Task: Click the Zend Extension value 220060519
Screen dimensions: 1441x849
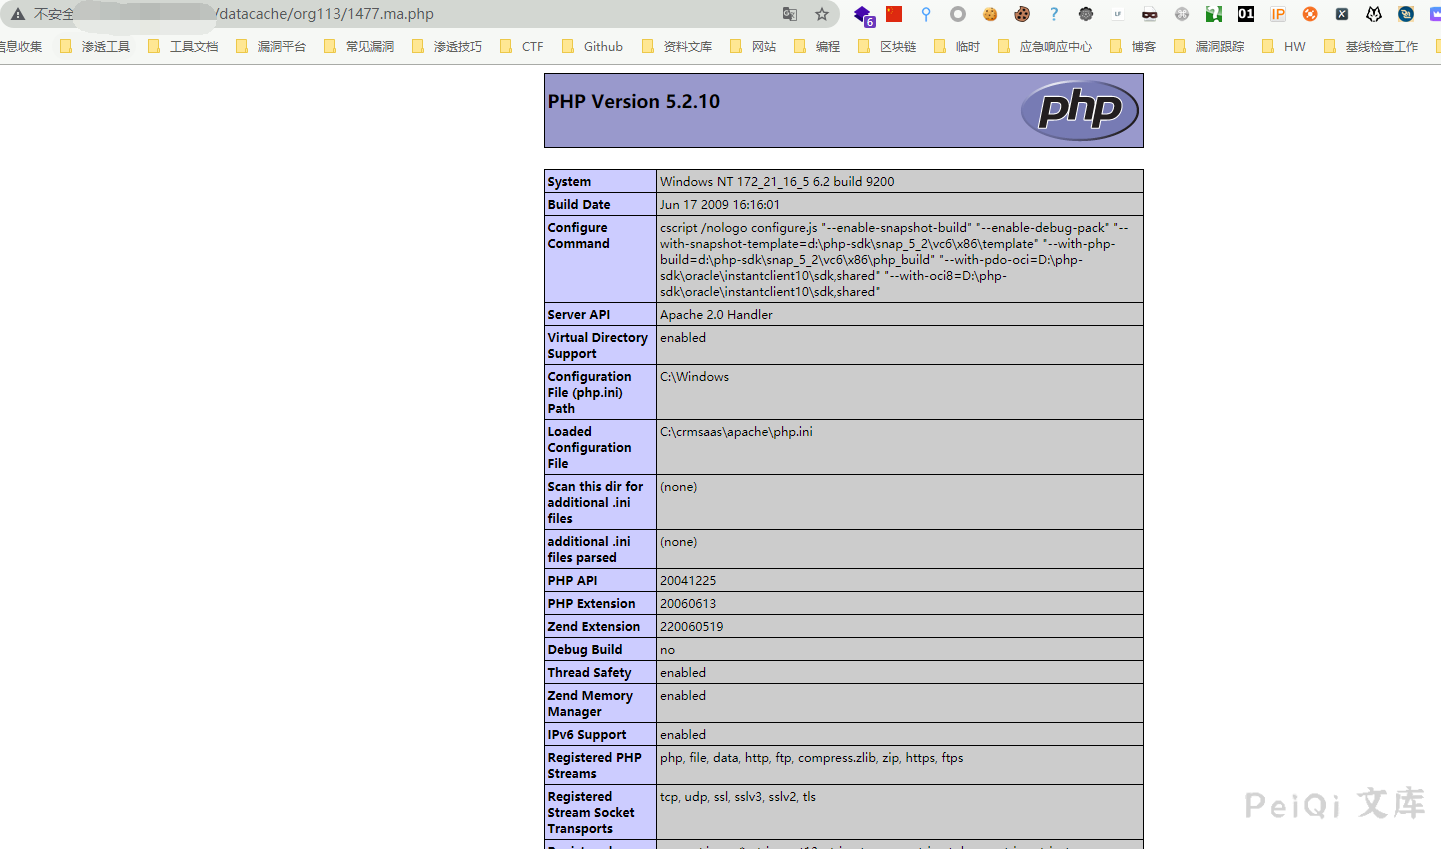Action: pos(691,626)
